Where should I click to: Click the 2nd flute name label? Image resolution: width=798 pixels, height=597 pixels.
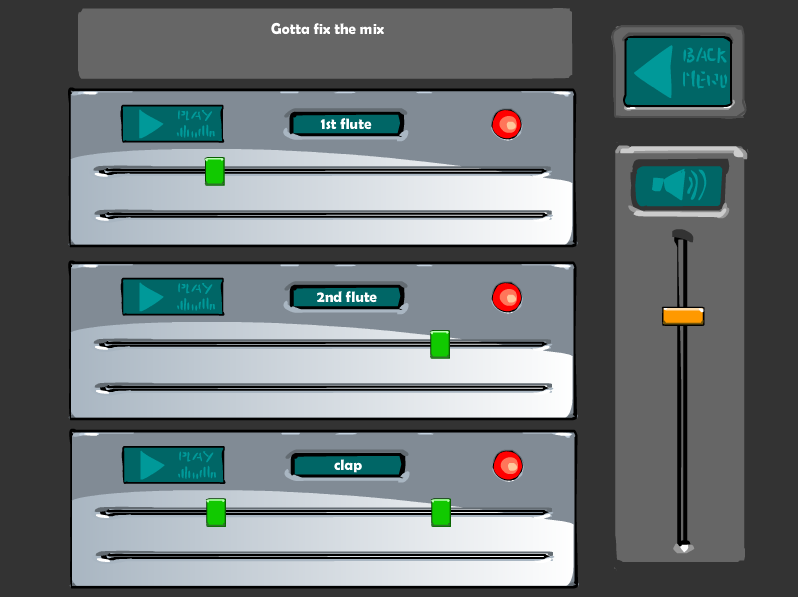click(x=346, y=297)
